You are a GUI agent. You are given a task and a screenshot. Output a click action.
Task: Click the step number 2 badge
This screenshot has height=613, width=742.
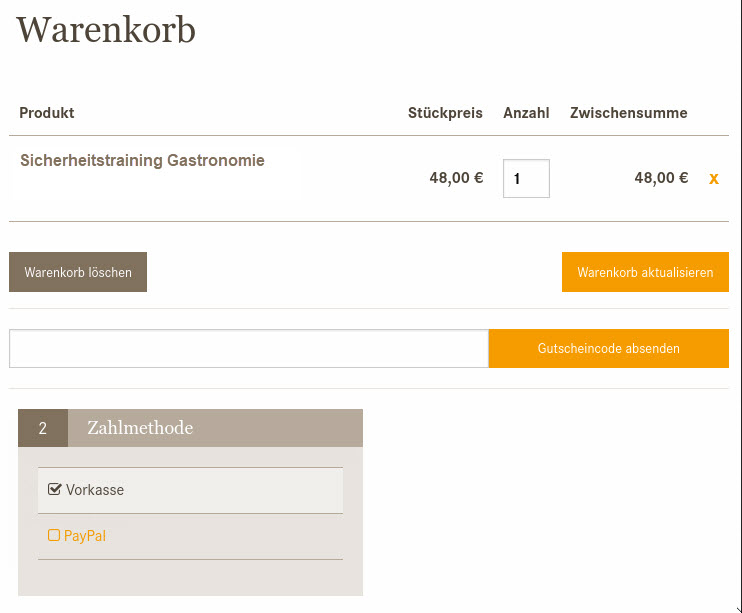point(43,428)
